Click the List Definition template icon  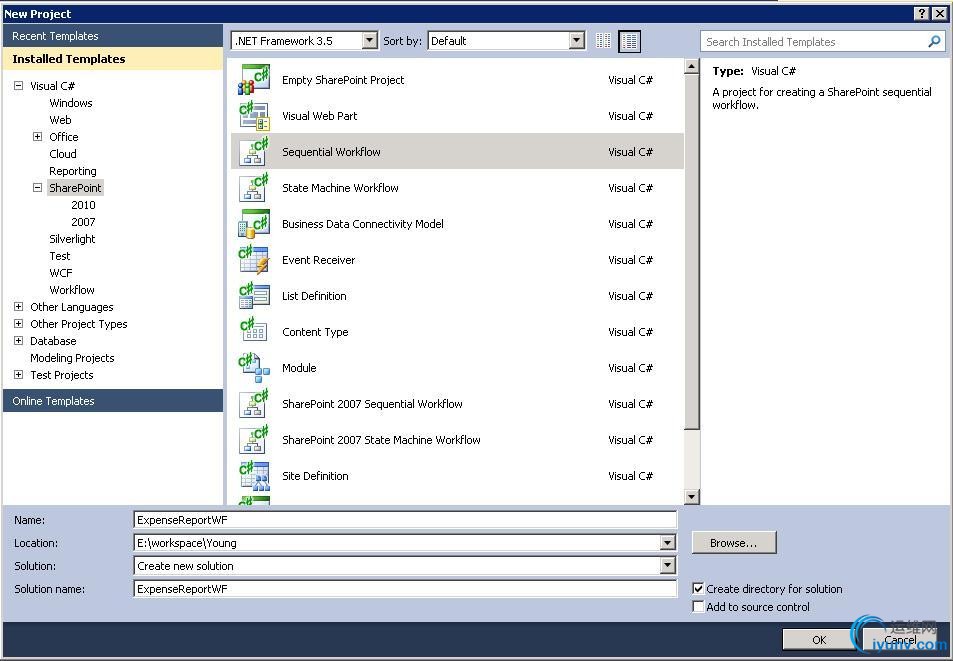coord(254,295)
